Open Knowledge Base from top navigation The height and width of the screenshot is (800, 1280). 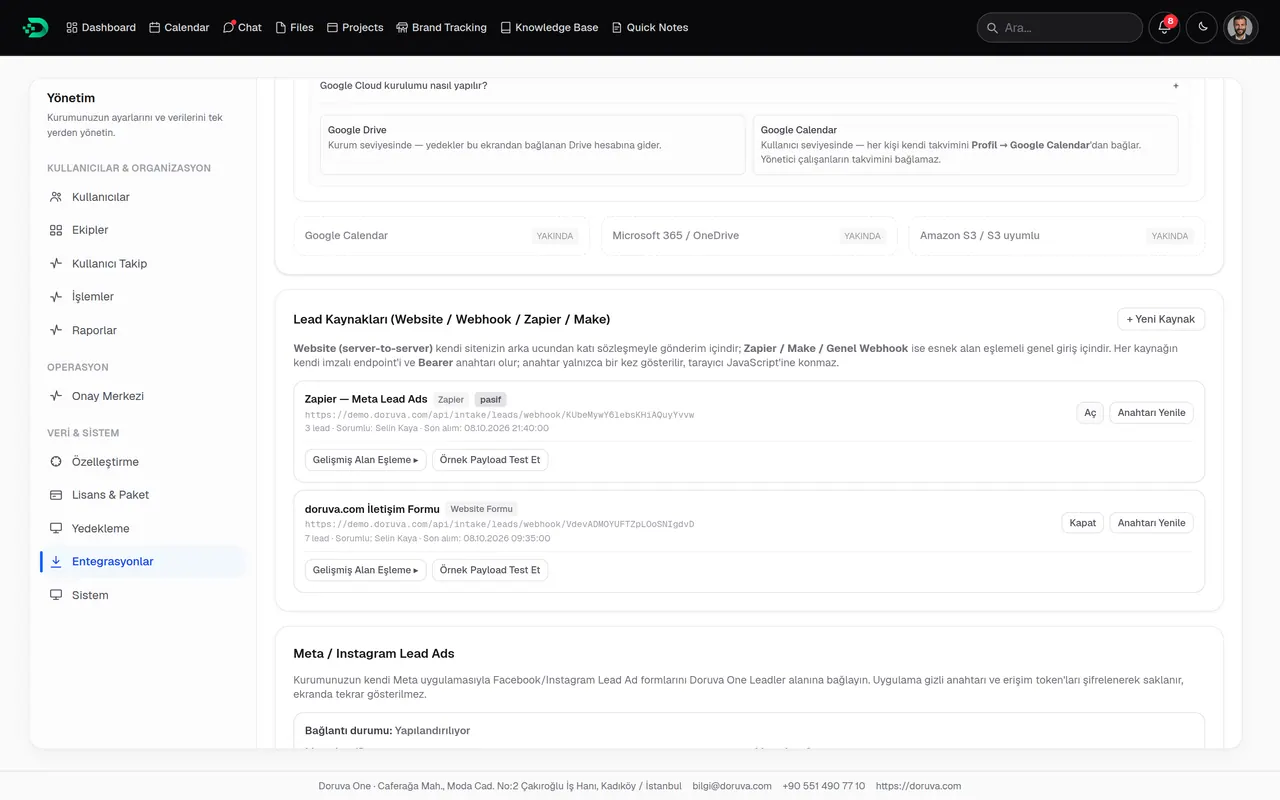coord(549,28)
